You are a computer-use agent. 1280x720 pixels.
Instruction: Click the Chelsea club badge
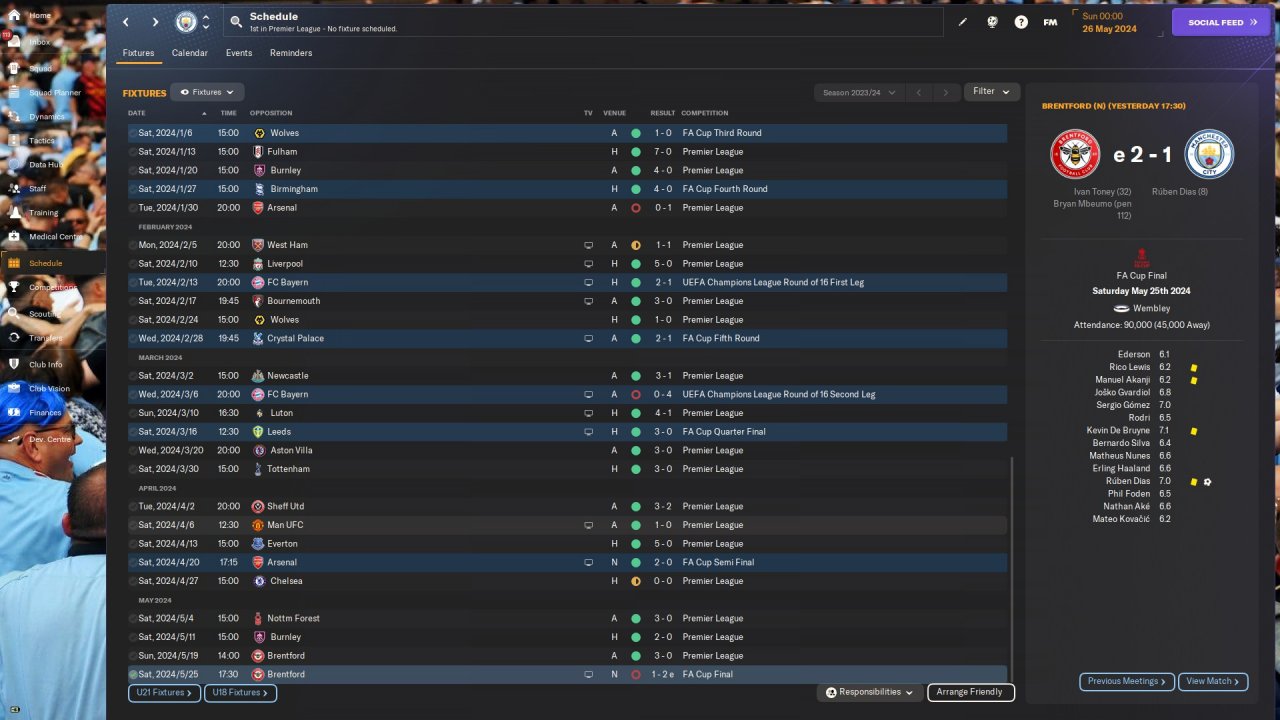coord(259,581)
